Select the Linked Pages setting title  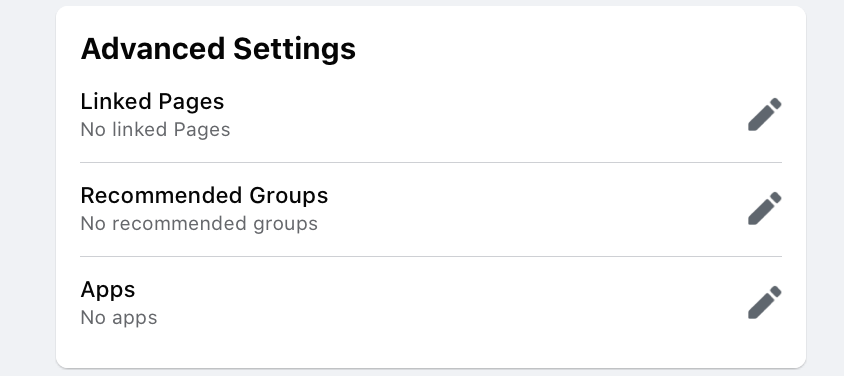152,102
